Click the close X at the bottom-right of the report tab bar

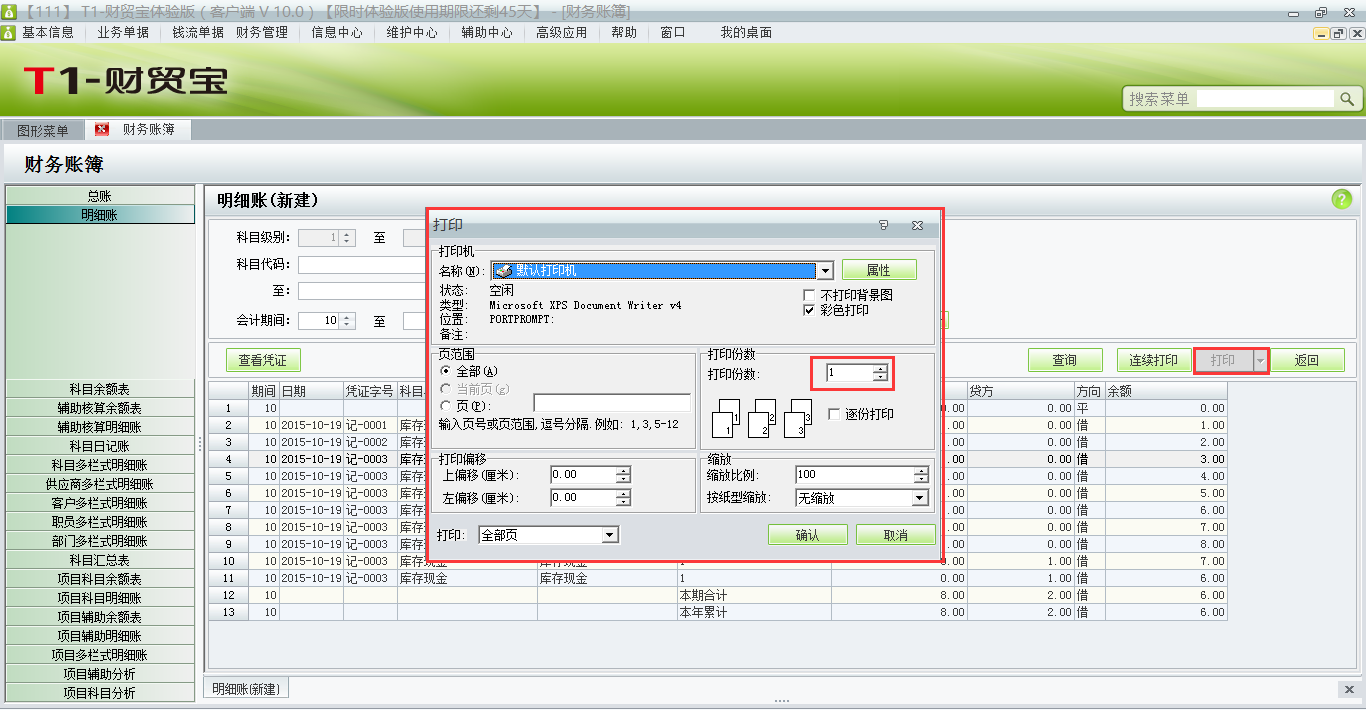[1349, 689]
